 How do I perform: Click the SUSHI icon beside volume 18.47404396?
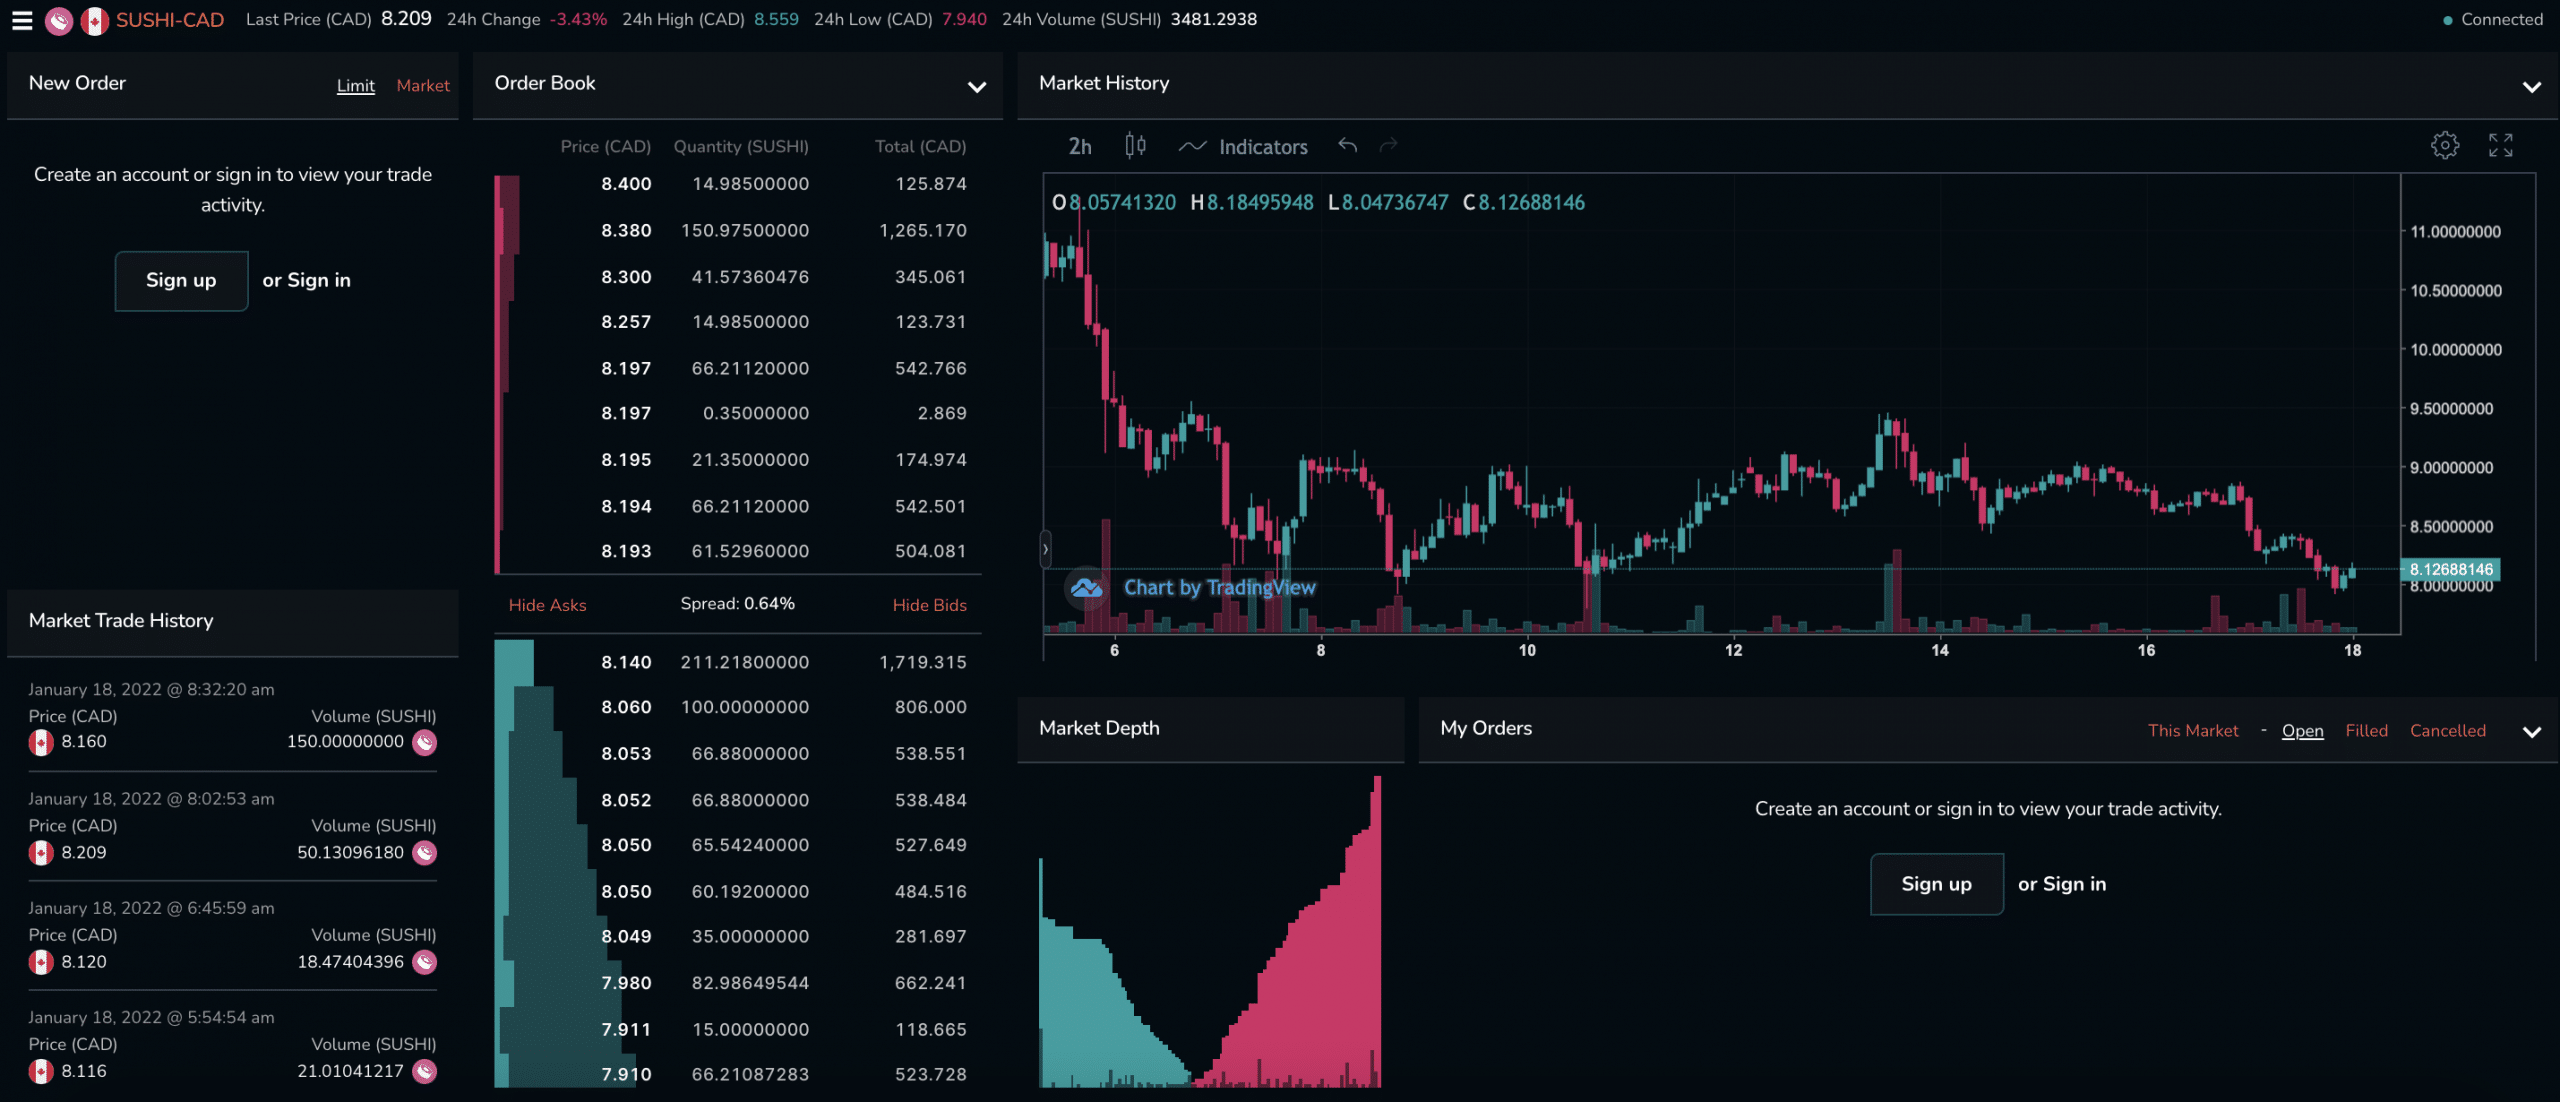point(425,962)
